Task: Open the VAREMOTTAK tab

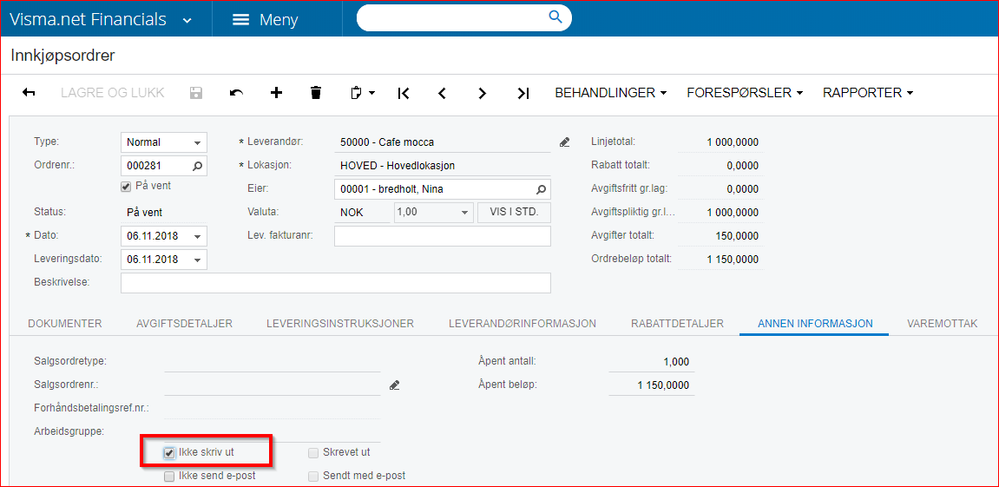Action: pyautogui.click(x=942, y=324)
